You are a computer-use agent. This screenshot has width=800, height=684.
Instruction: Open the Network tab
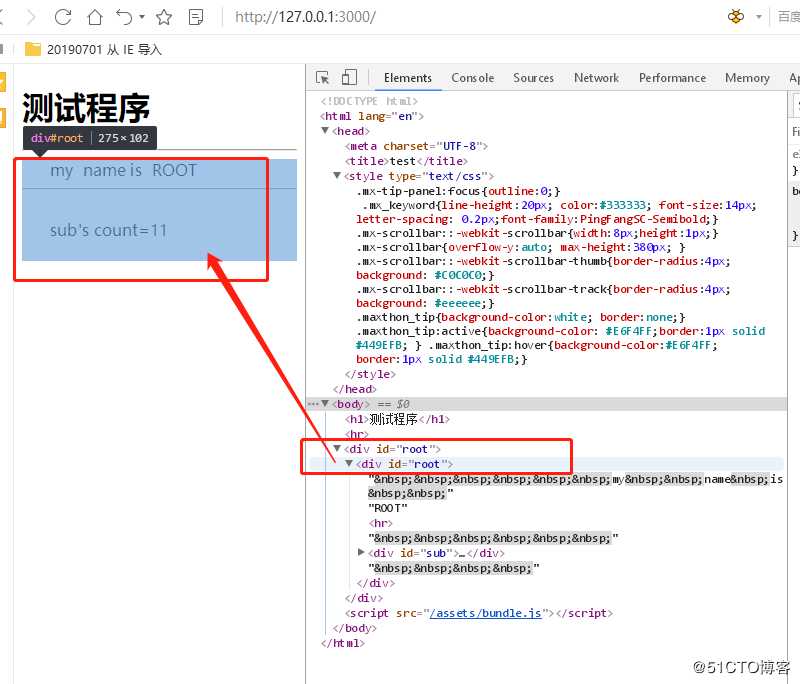coord(596,78)
